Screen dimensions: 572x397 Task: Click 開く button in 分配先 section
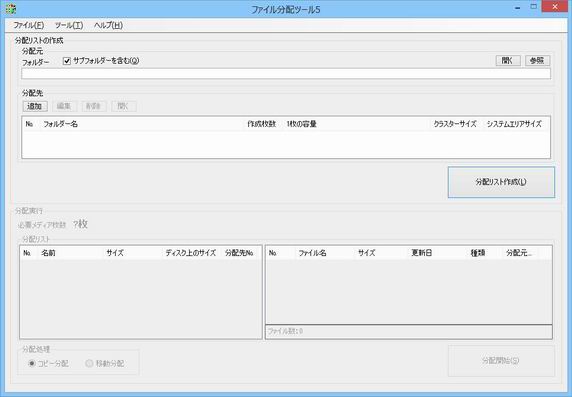(x=124, y=106)
